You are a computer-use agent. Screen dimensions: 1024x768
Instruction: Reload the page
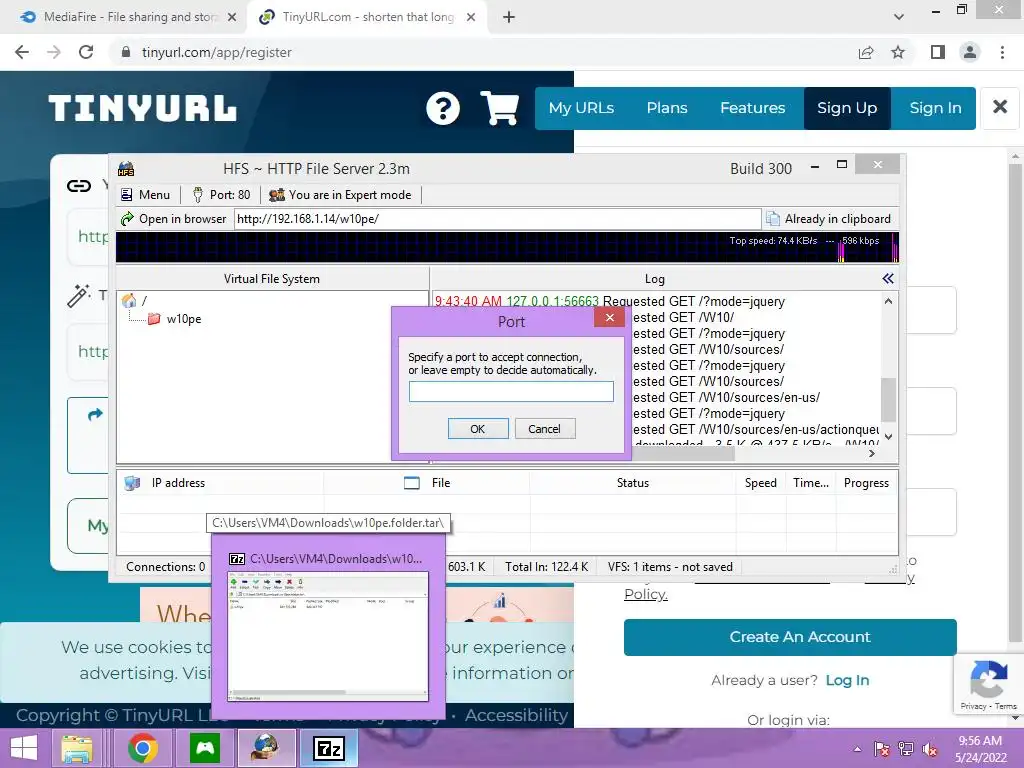(x=86, y=52)
